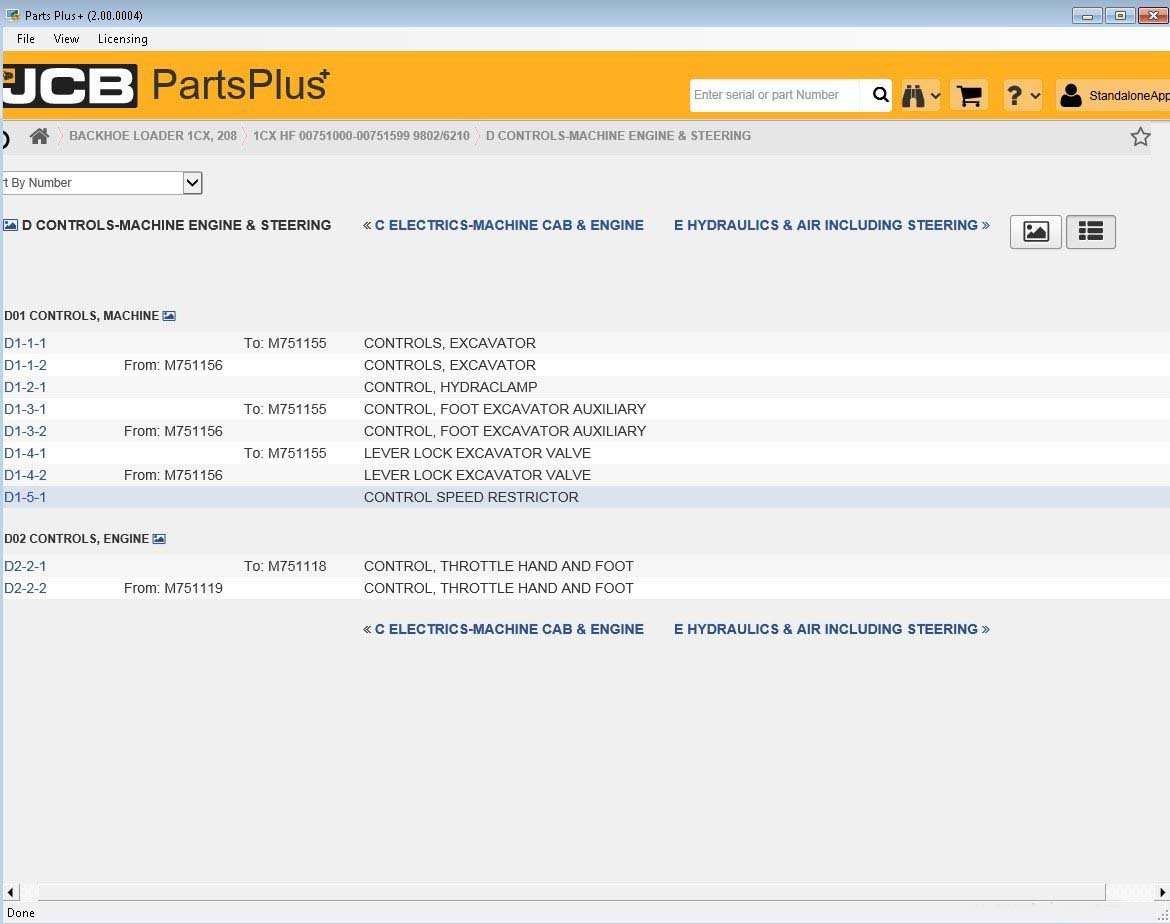Screen dimensions: 1170x924
Task: Click the home icon in breadcrumb
Action: (x=40, y=136)
